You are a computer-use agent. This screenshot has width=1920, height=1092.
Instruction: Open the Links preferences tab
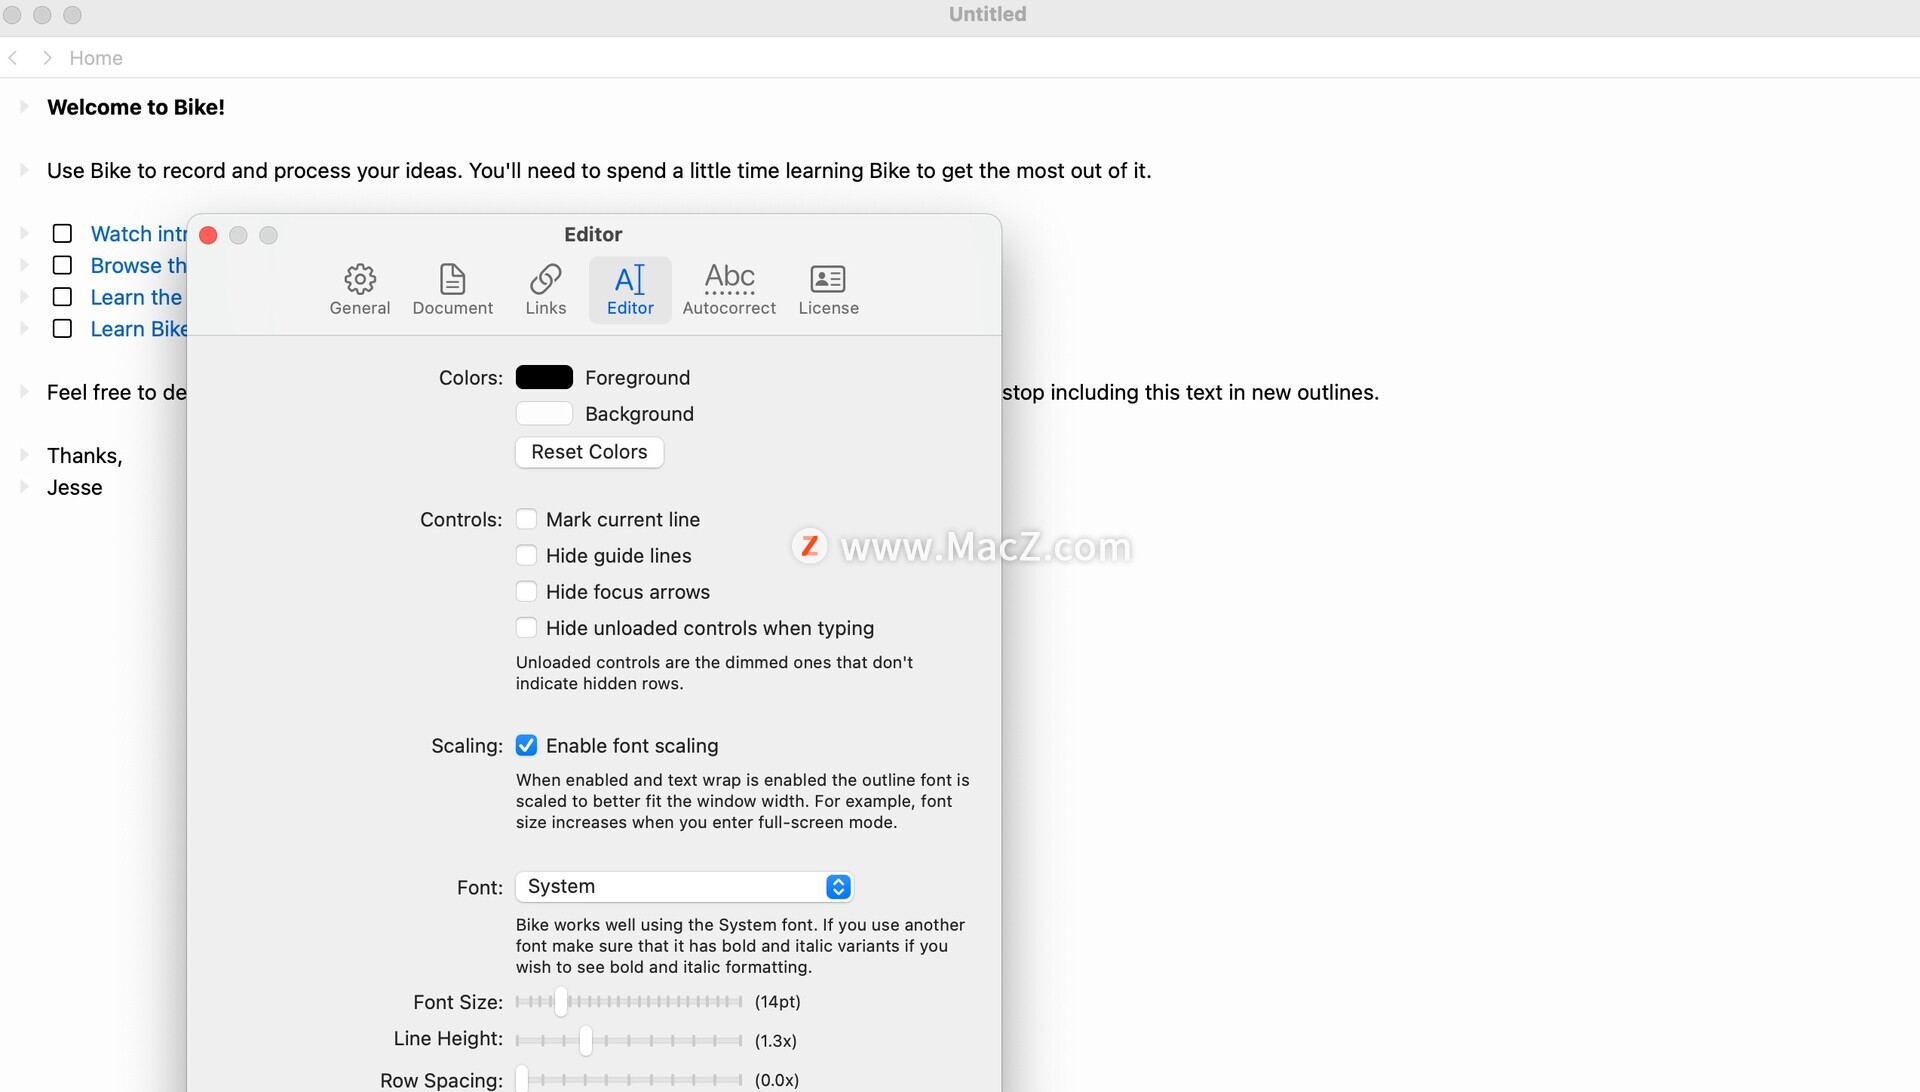coord(546,290)
